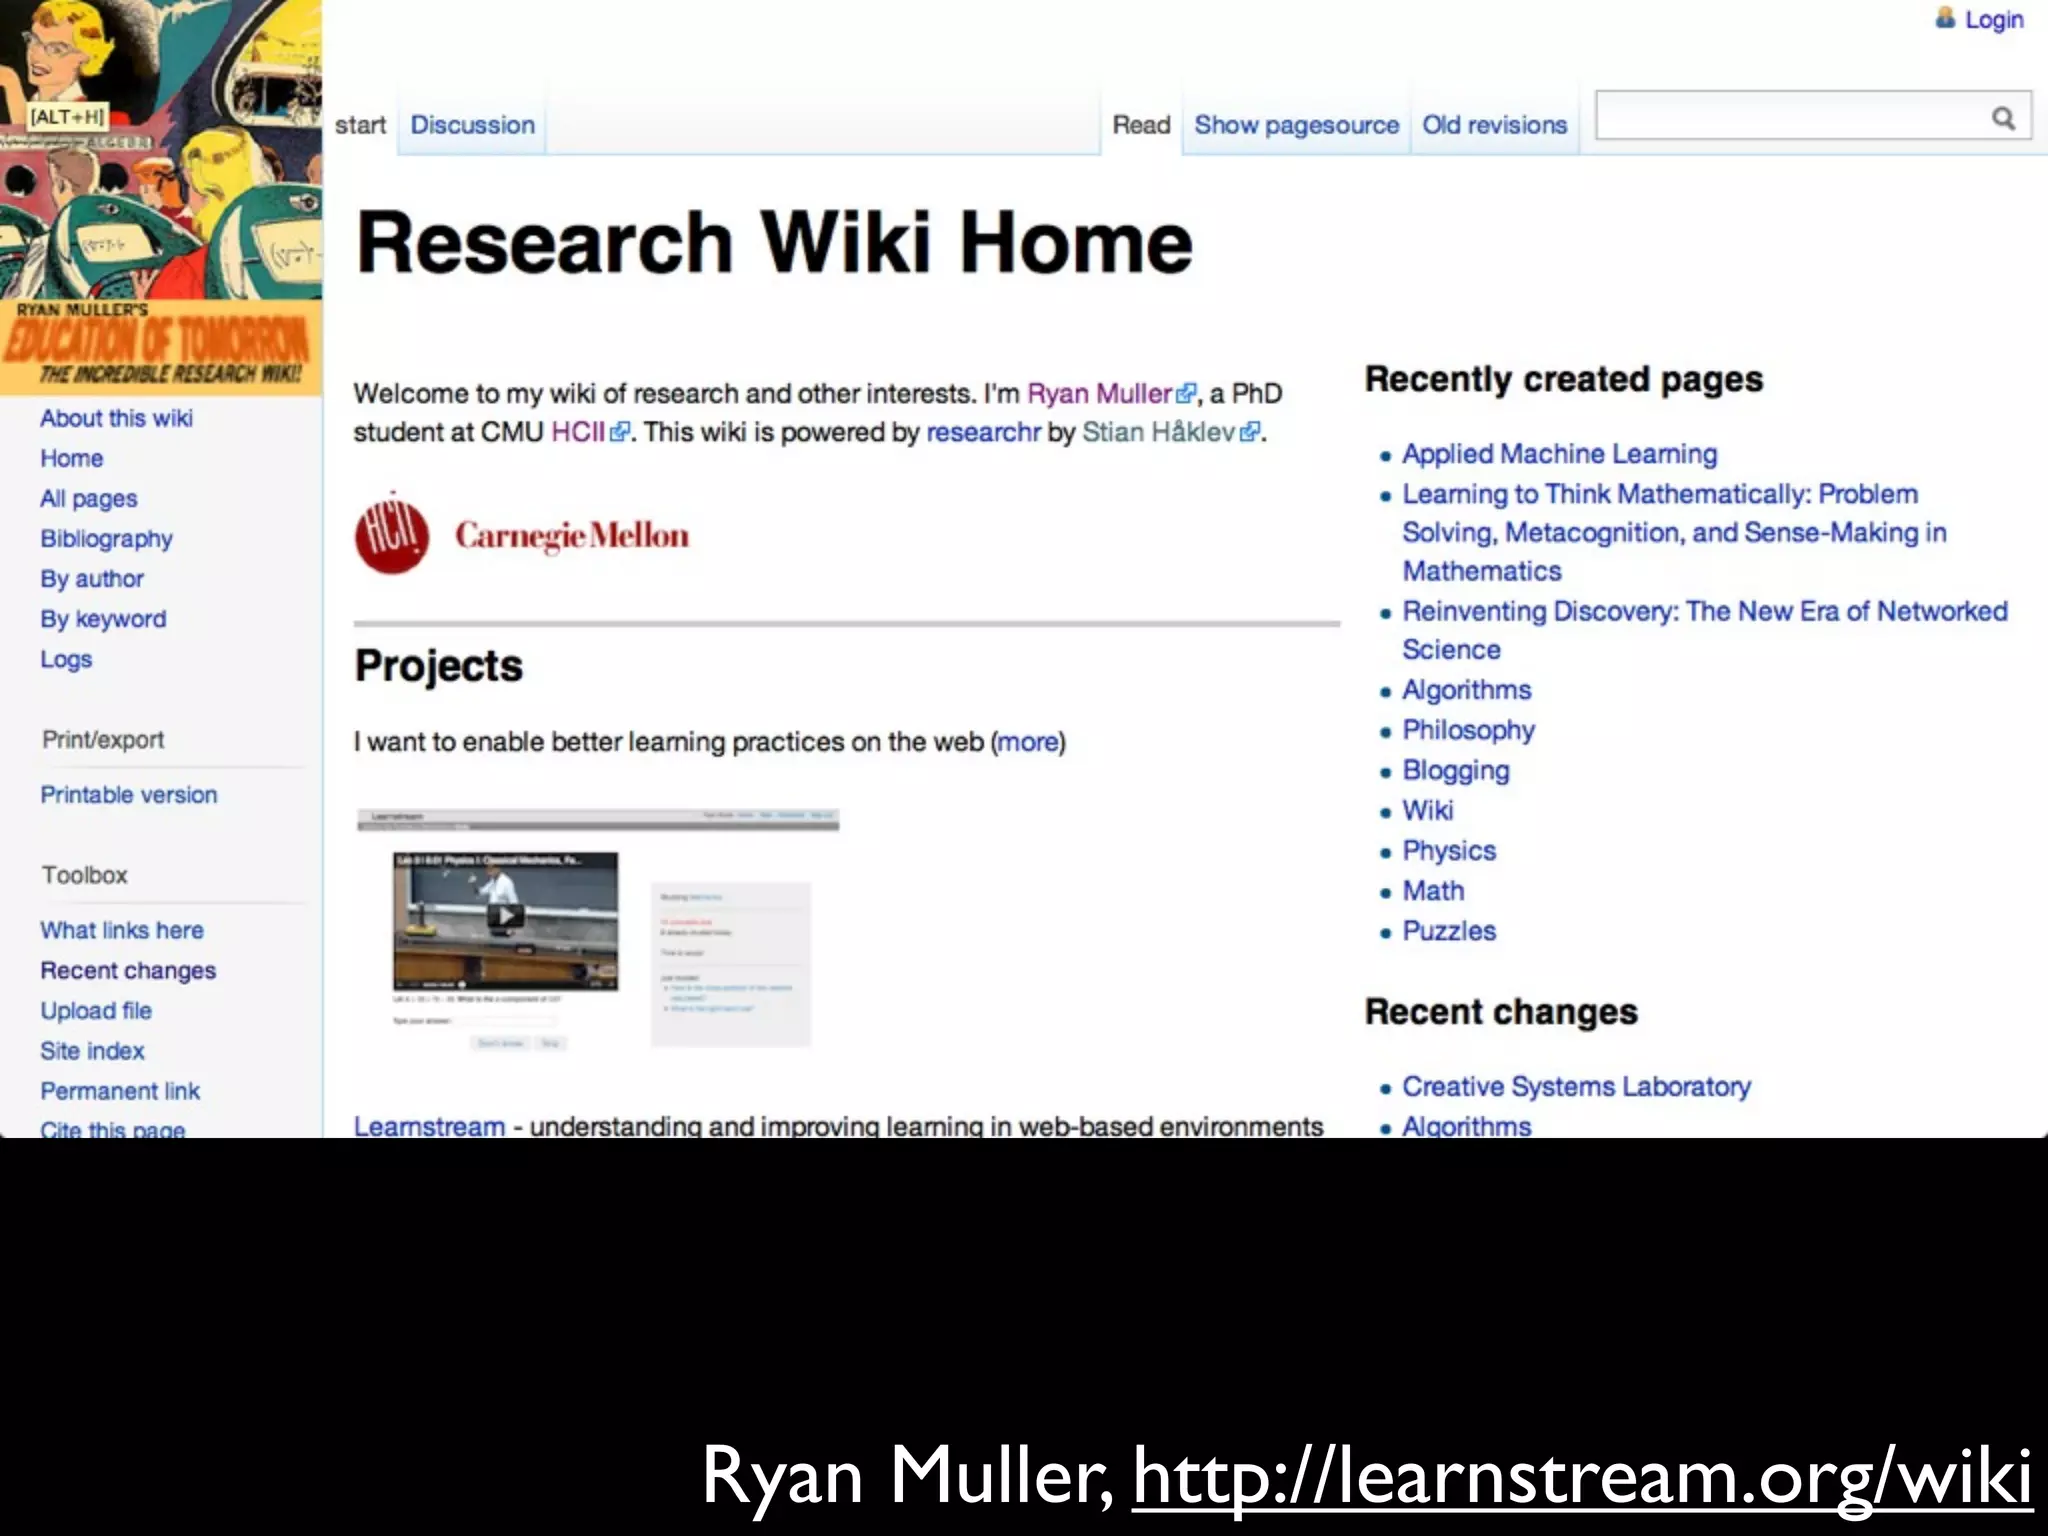The height and width of the screenshot is (1536, 2048).
Task: Click the Learnstream sidebar screenshot panel
Action: (x=731, y=964)
